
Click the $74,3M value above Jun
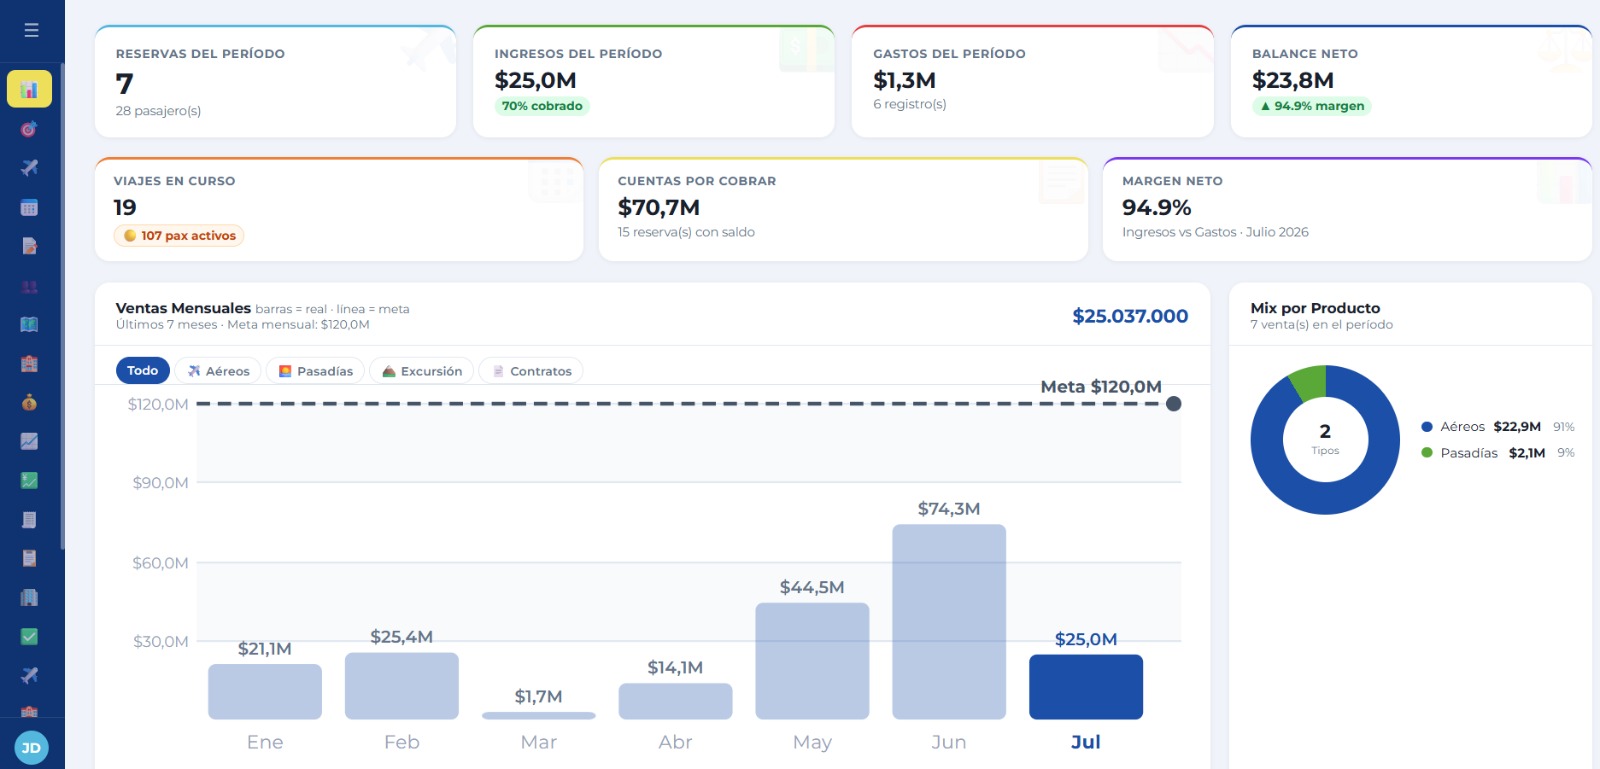(949, 509)
